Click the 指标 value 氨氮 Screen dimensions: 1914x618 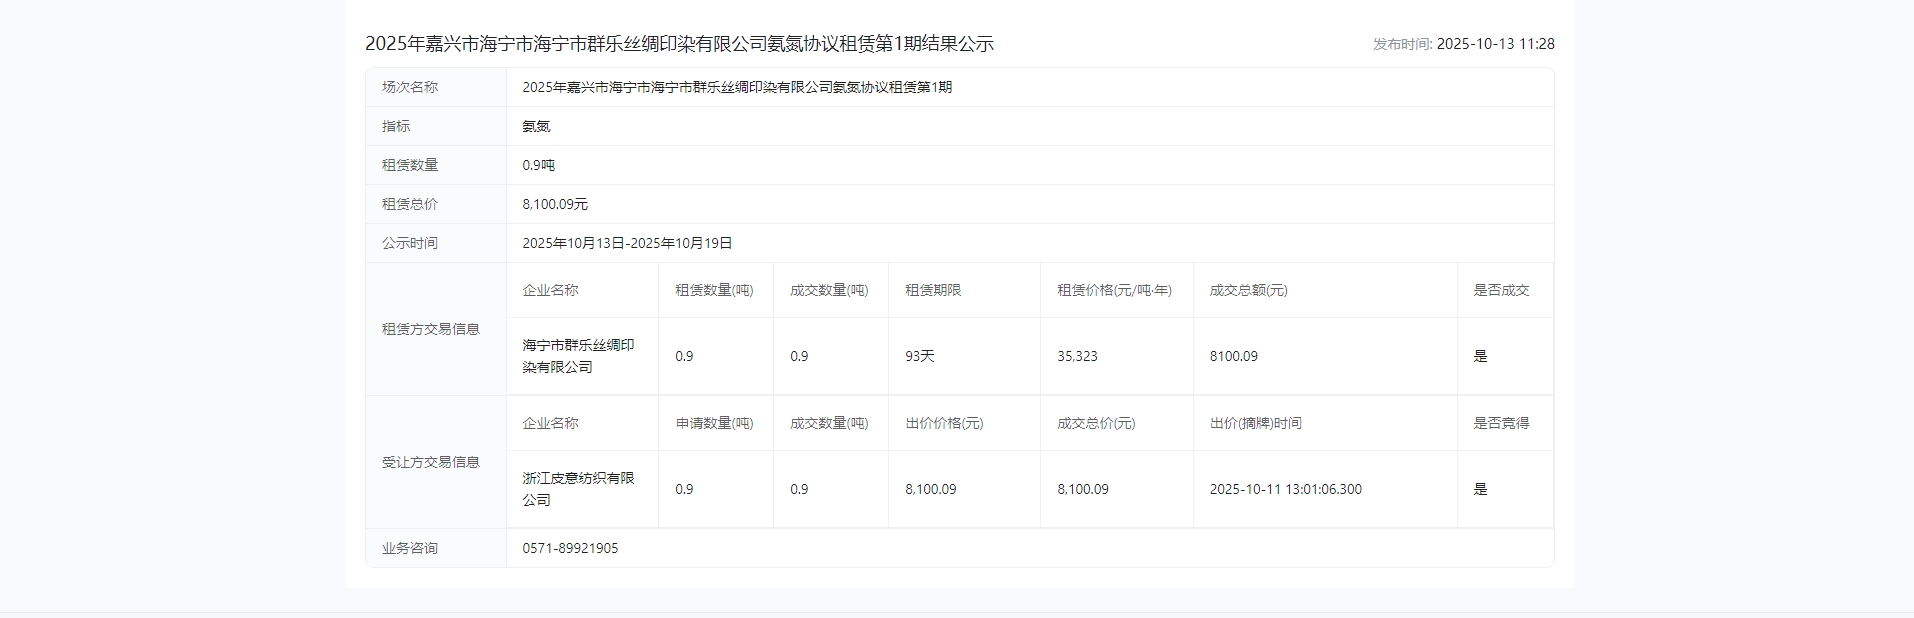pos(536,126)
